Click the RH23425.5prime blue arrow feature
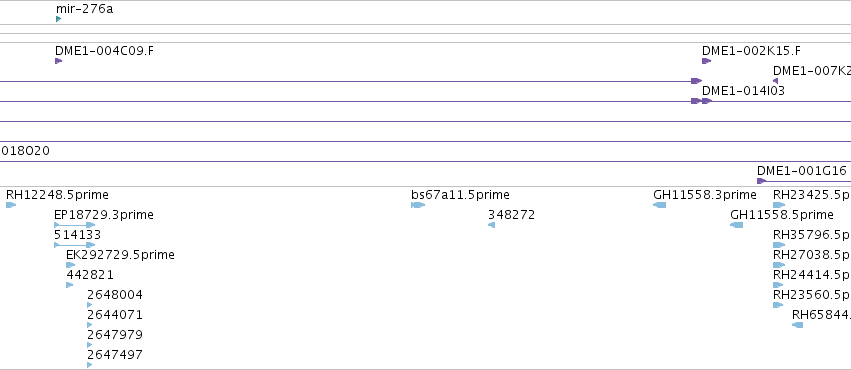The width and height of the screenshot is (851, 370). pyautogui.click(x=779, y=205)
